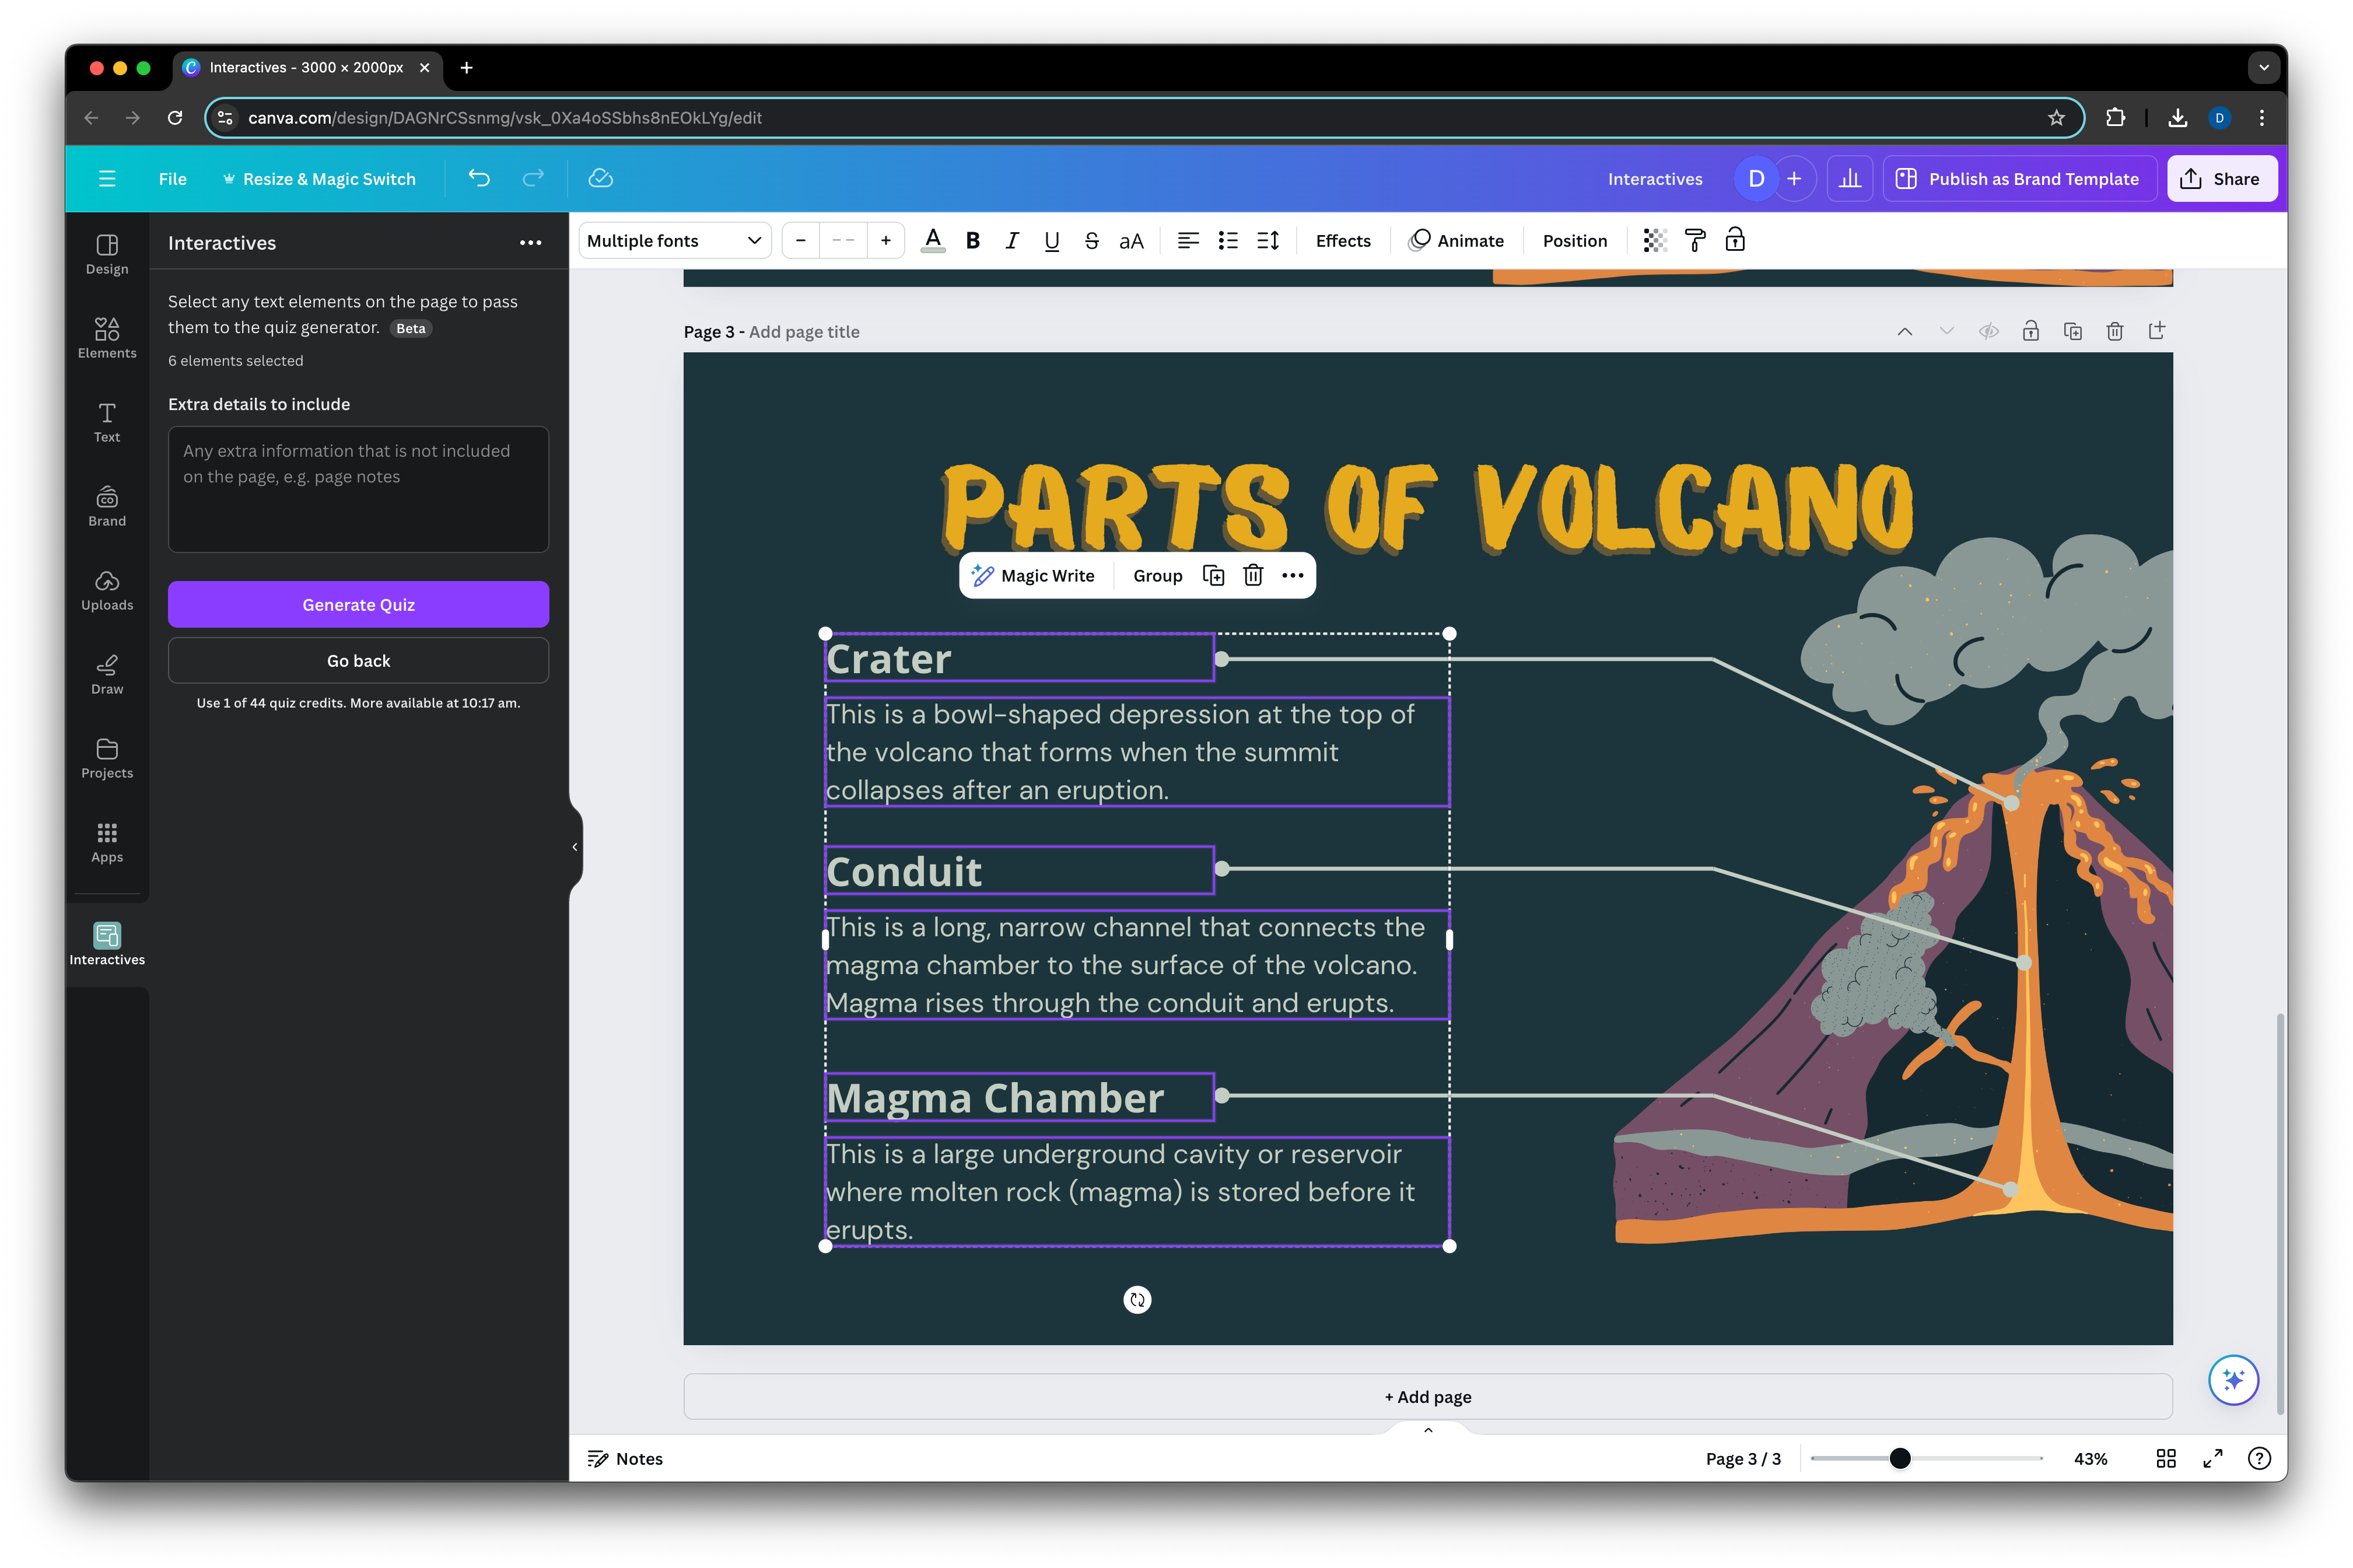Click the zoom slider handle
This screenshot has height=1568, width=2353.
1900,1458
